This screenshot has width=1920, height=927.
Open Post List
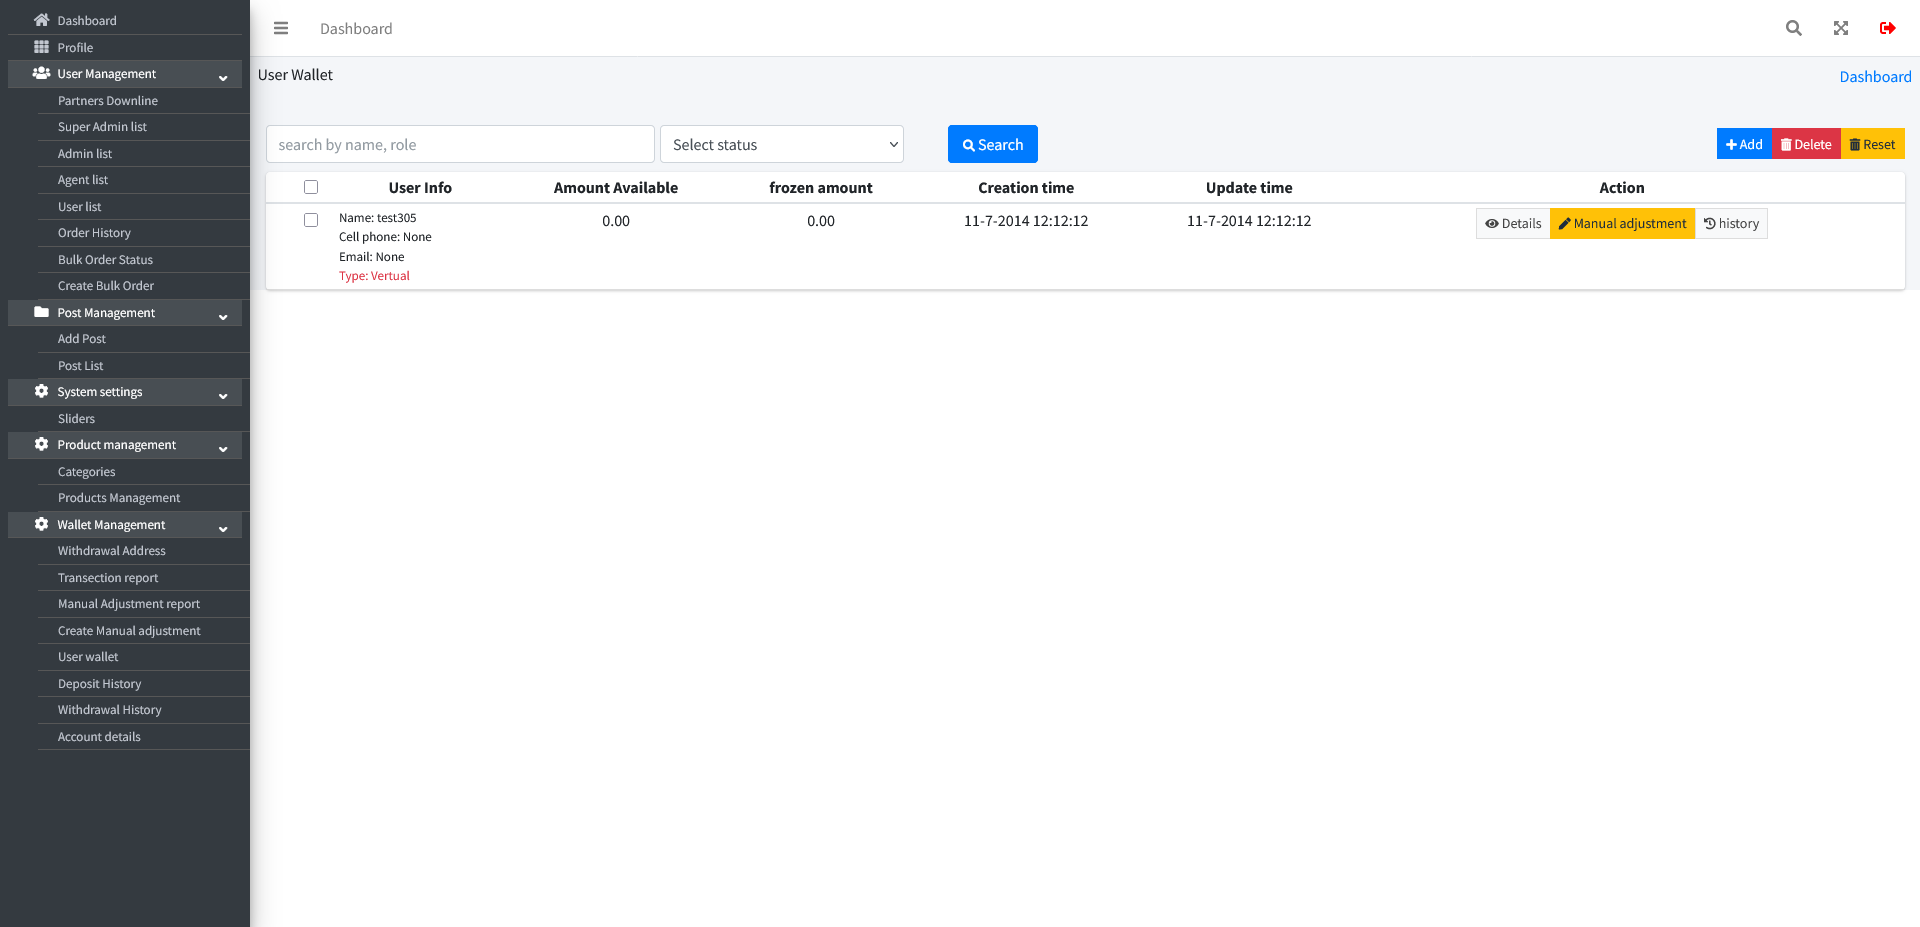pos(81,365)
